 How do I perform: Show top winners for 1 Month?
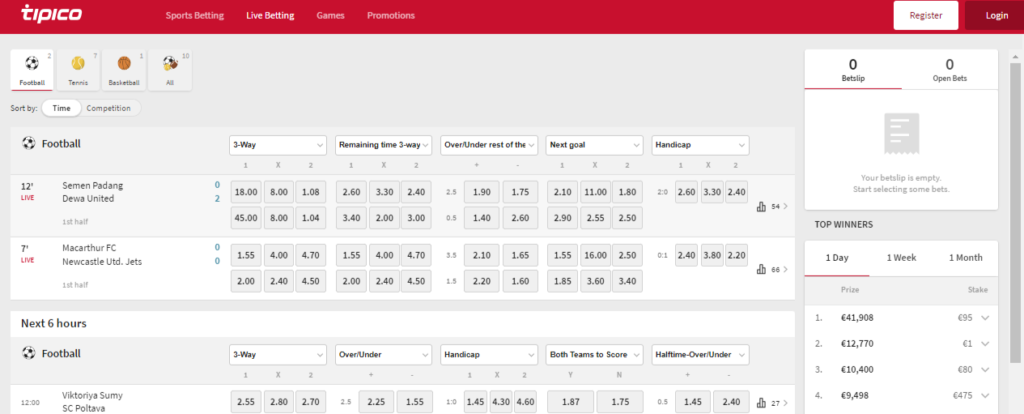click(x=965, y=258)
